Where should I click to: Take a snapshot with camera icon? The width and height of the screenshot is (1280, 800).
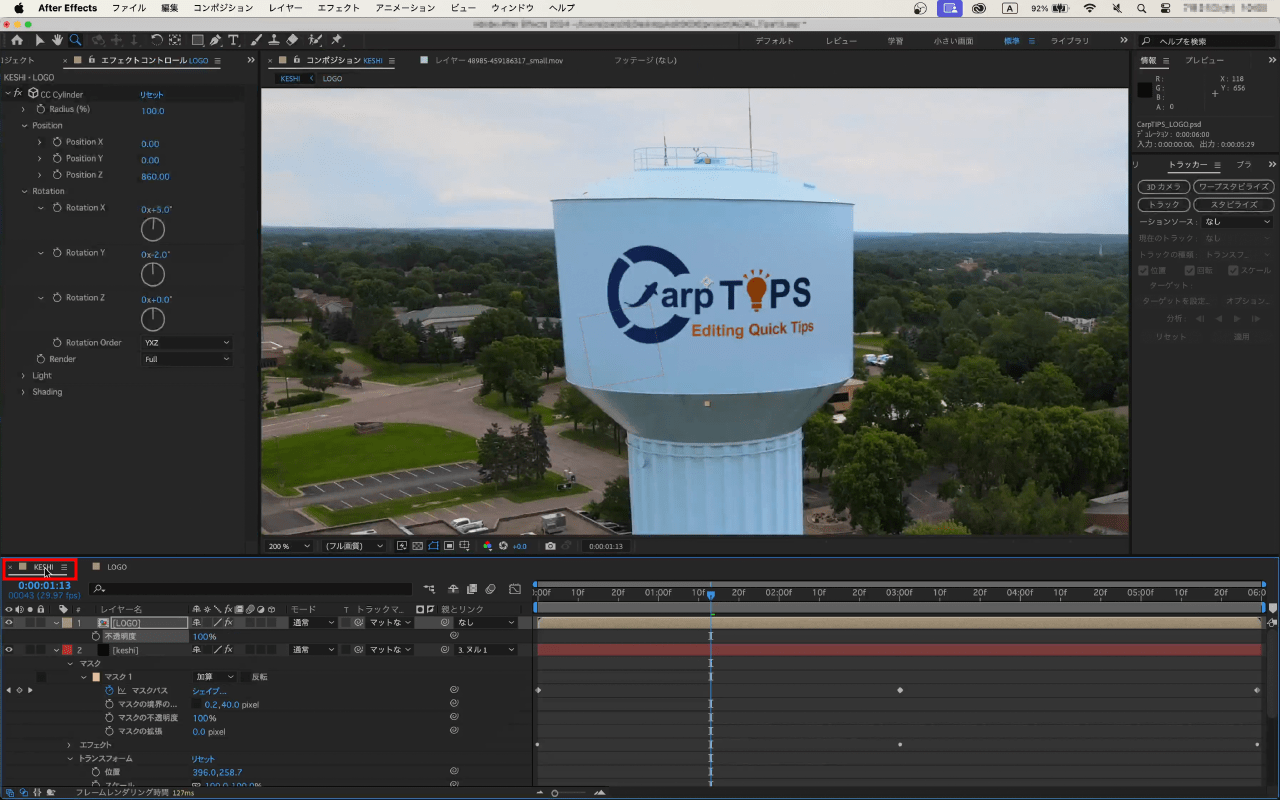550,546
